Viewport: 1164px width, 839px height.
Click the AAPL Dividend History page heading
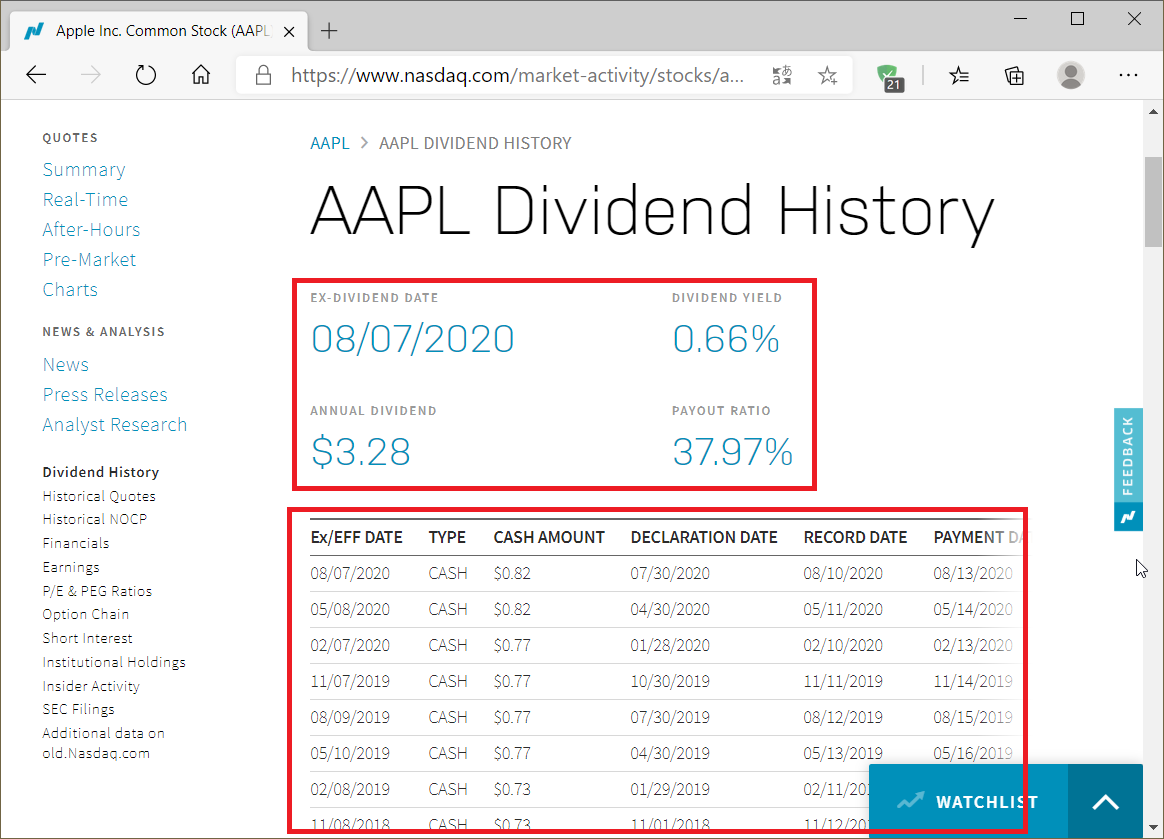652,212
